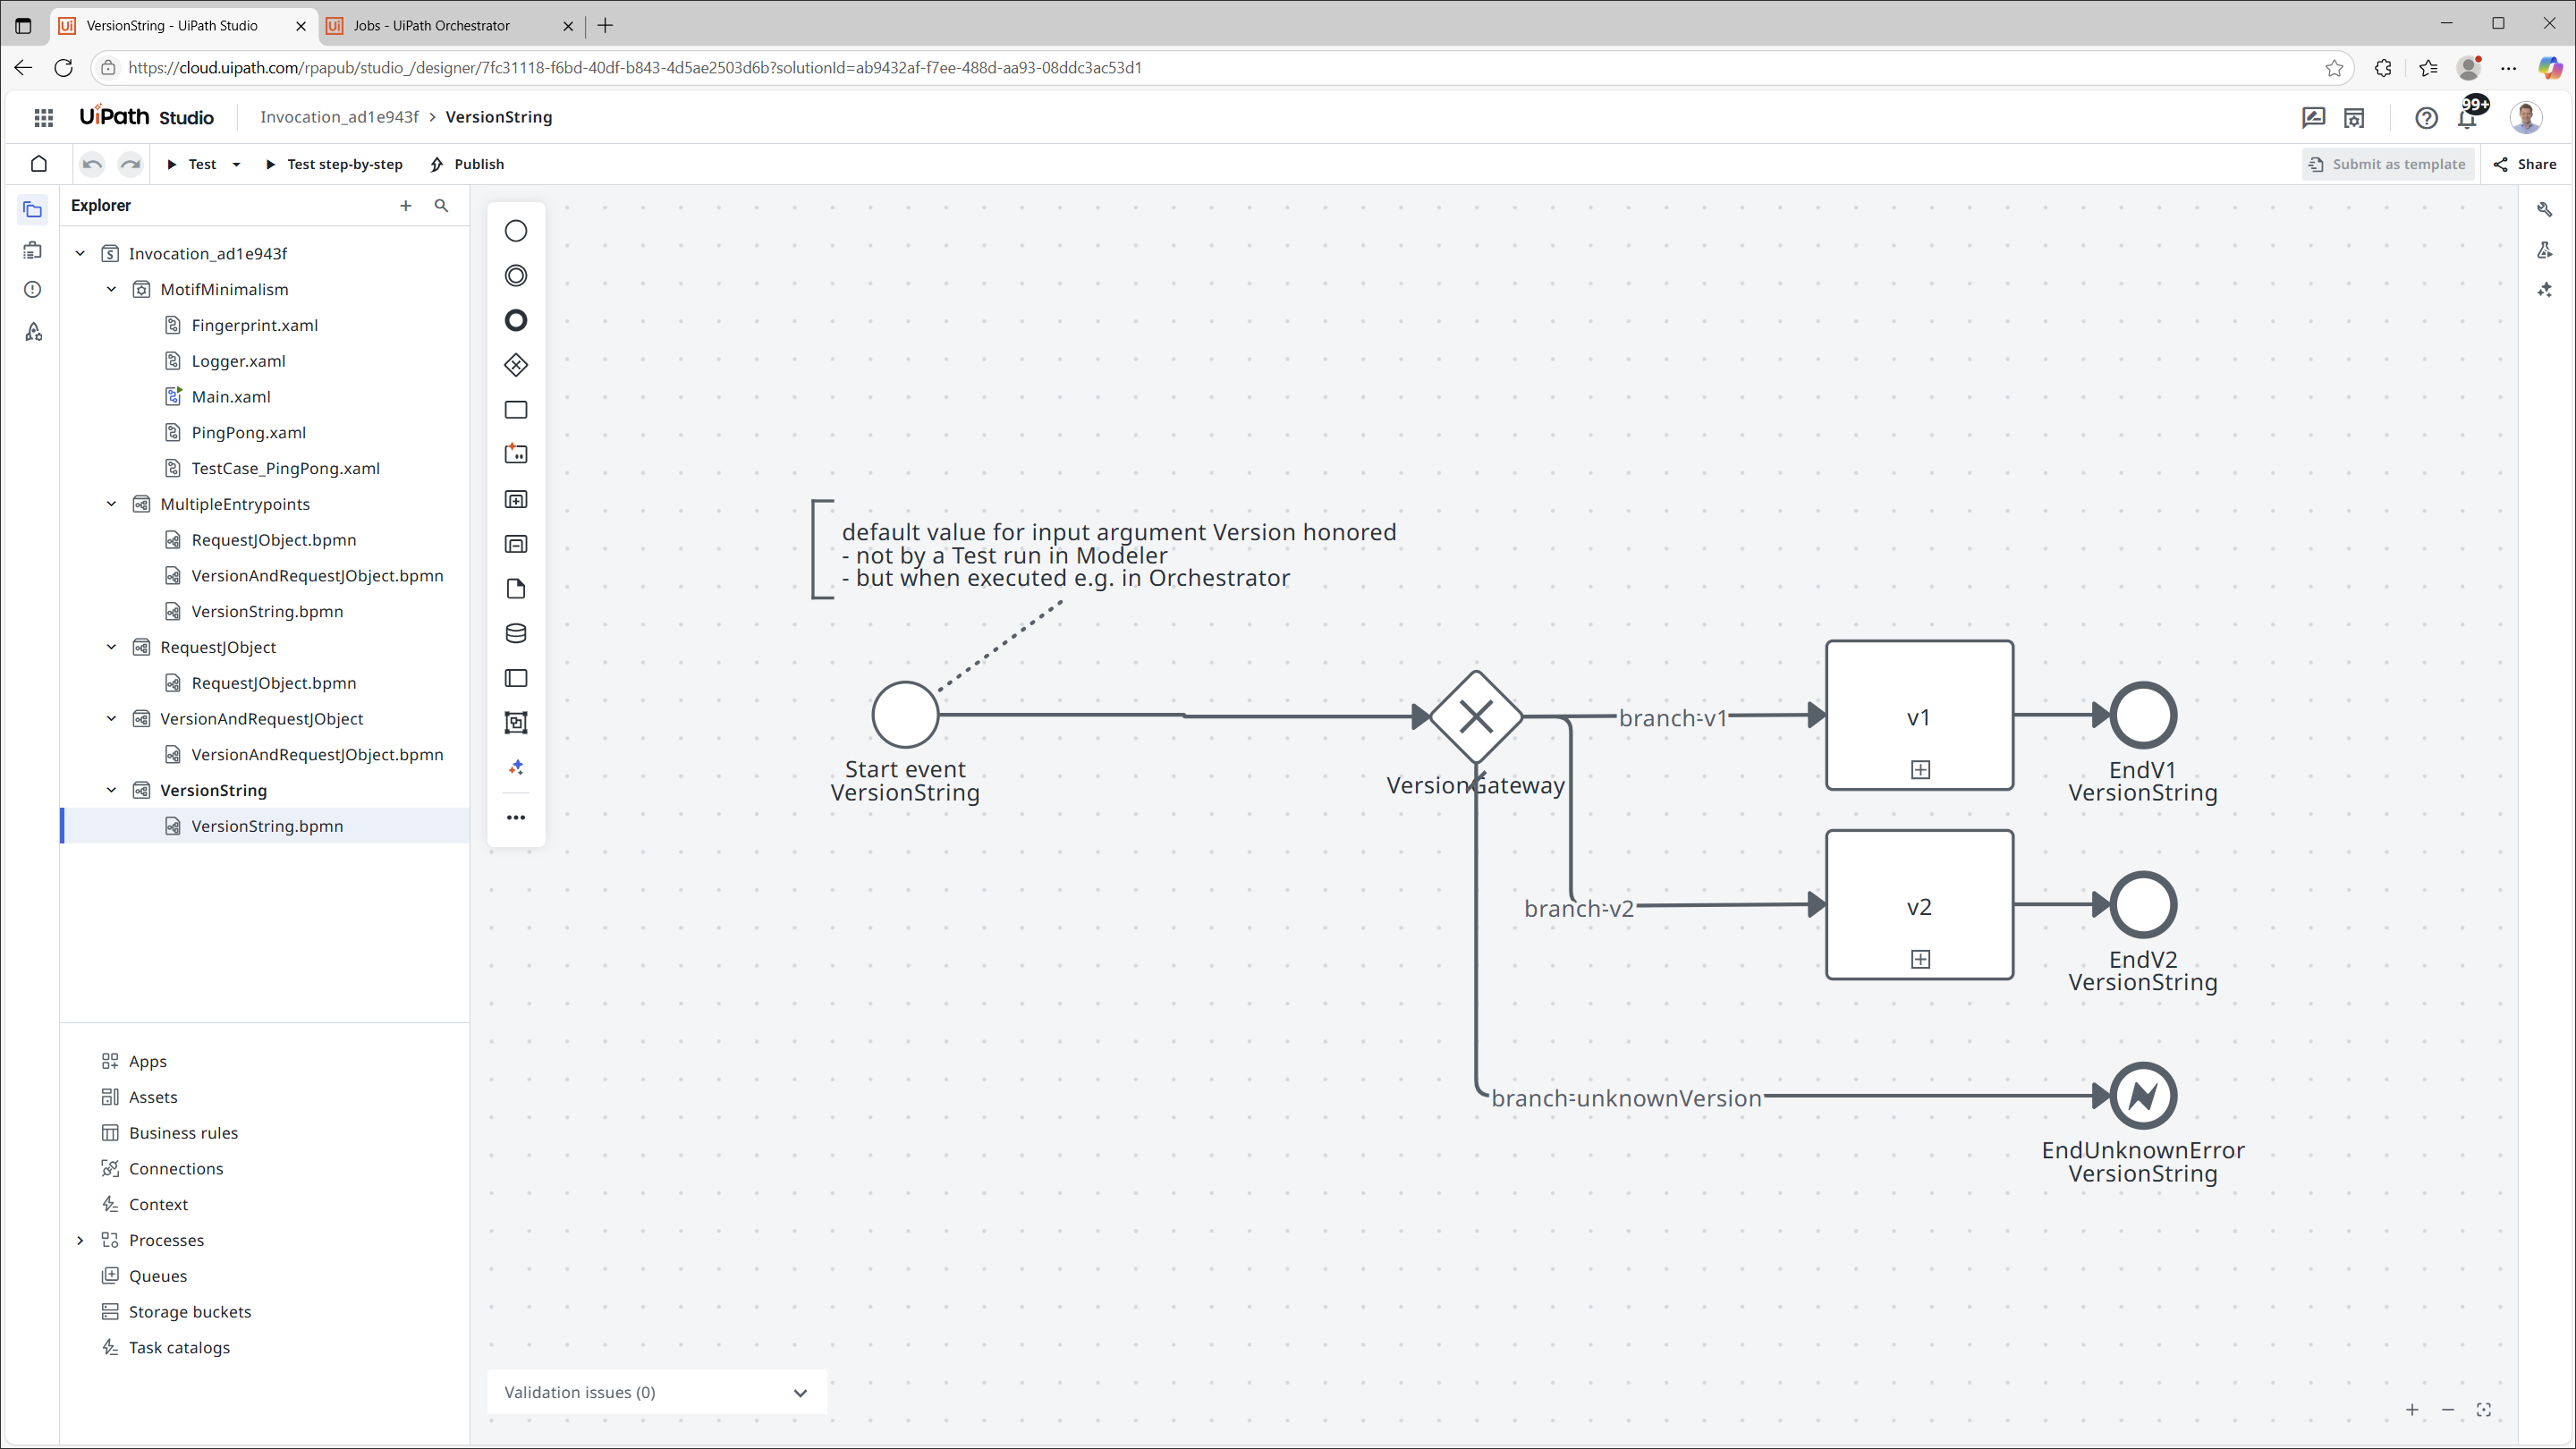2576x1449 pixels.
Task: Expand the v1 subprocess plus marker
Action: tap(1920, 769)
